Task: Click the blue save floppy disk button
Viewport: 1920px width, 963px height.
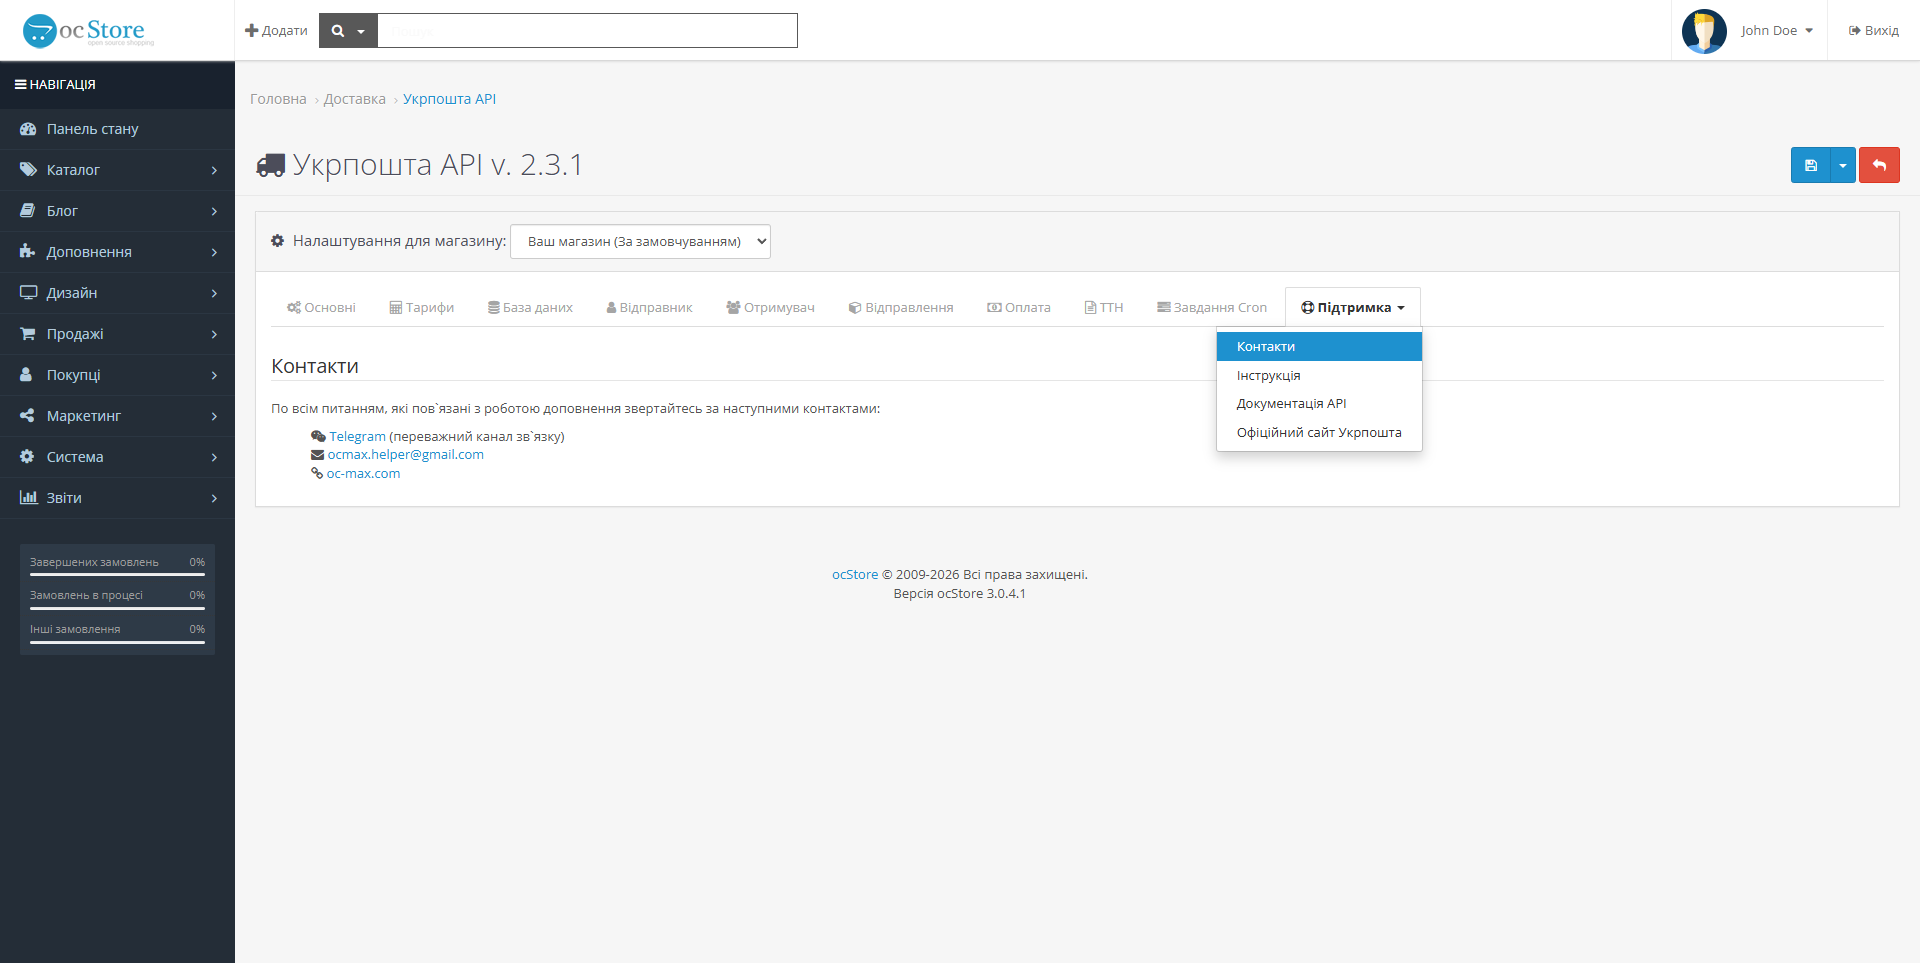Action: [x=1810, y=165]
